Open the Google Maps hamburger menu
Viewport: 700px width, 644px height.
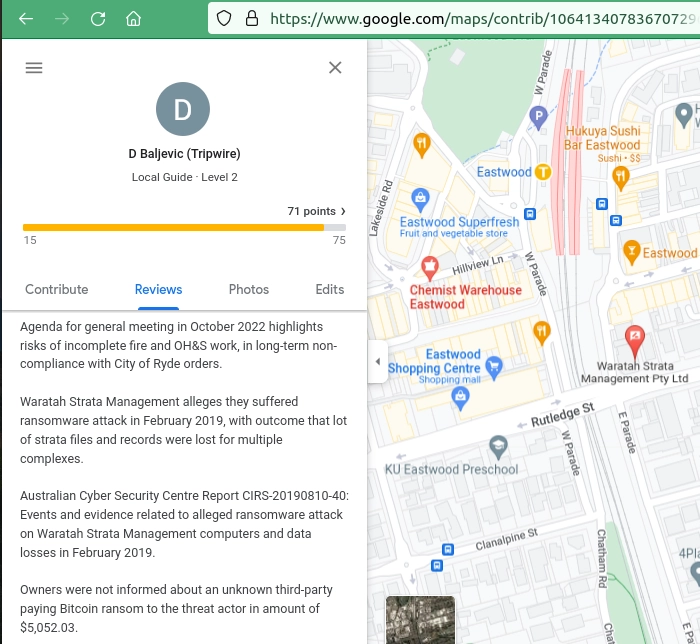click(34, 68)
